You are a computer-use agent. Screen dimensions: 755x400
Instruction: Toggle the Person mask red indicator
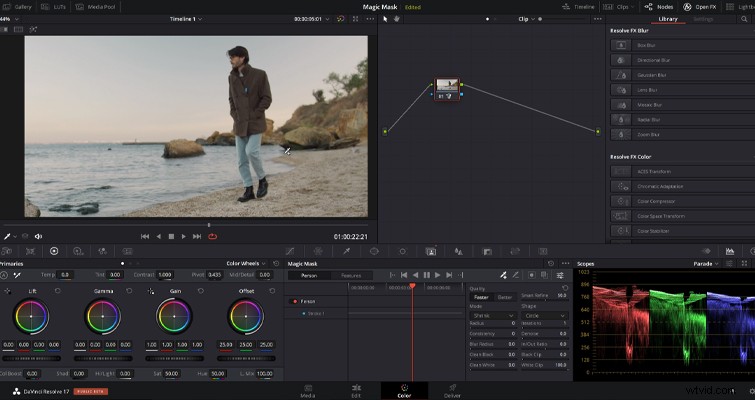(294, 301)
